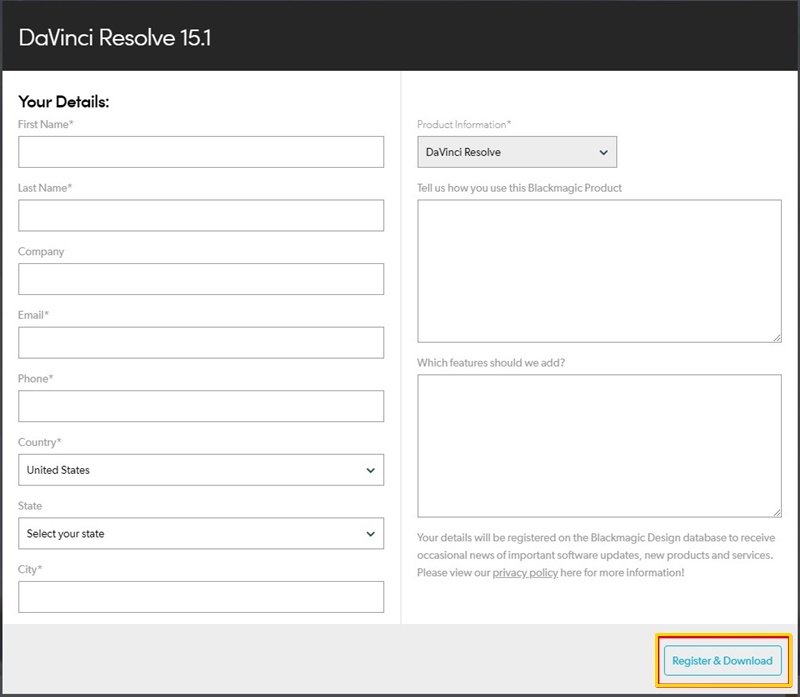Click the 'State' label
Screen dimensions: 800x697
30,506
